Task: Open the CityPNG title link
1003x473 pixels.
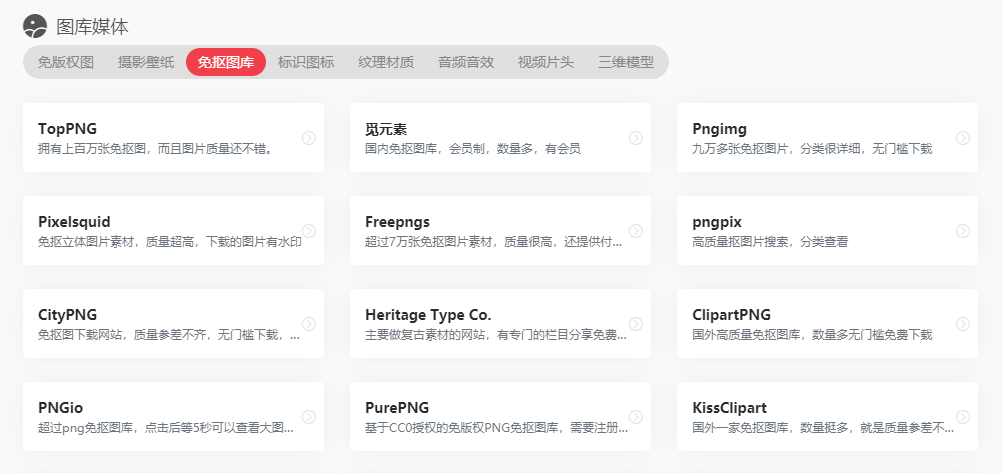Action: coord(67,315)
